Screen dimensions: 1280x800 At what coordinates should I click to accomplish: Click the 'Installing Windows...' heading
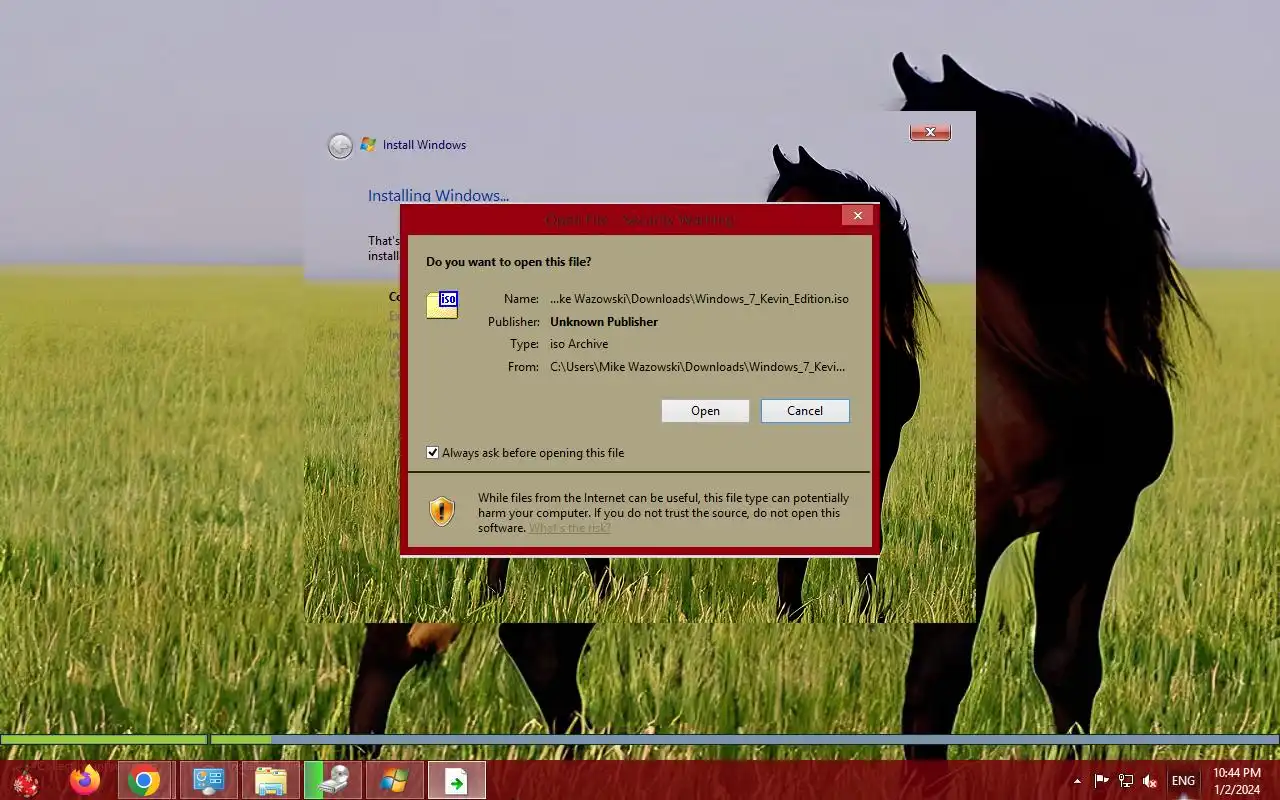pos(438,196)
